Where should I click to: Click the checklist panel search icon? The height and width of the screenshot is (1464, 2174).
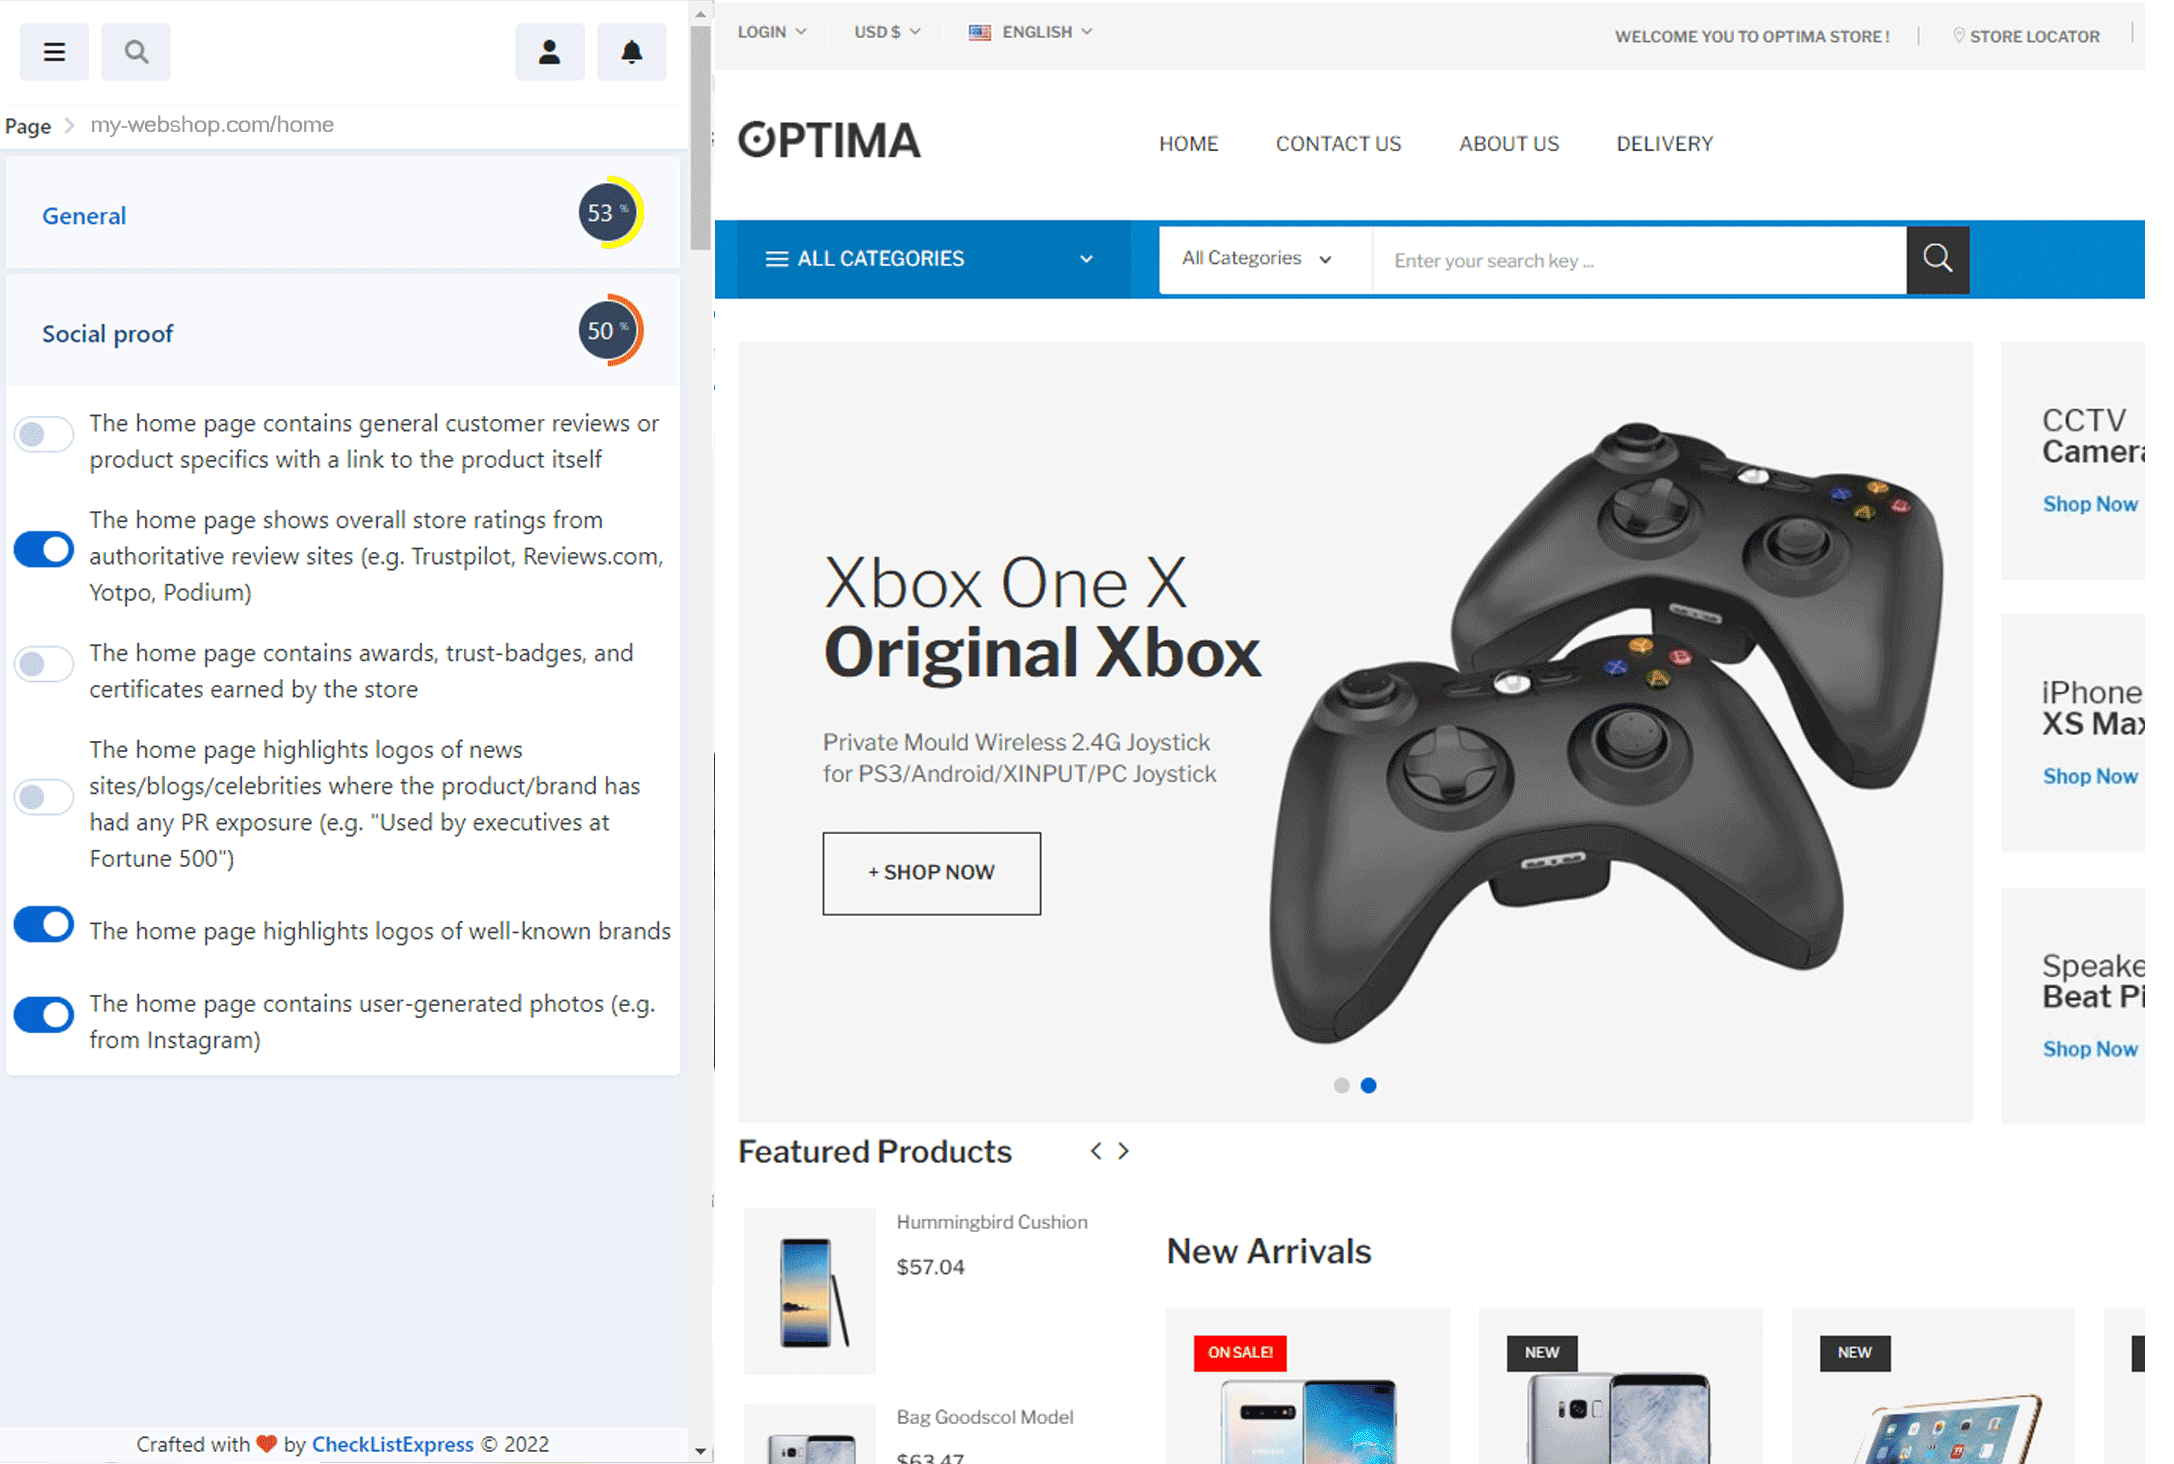136,52
